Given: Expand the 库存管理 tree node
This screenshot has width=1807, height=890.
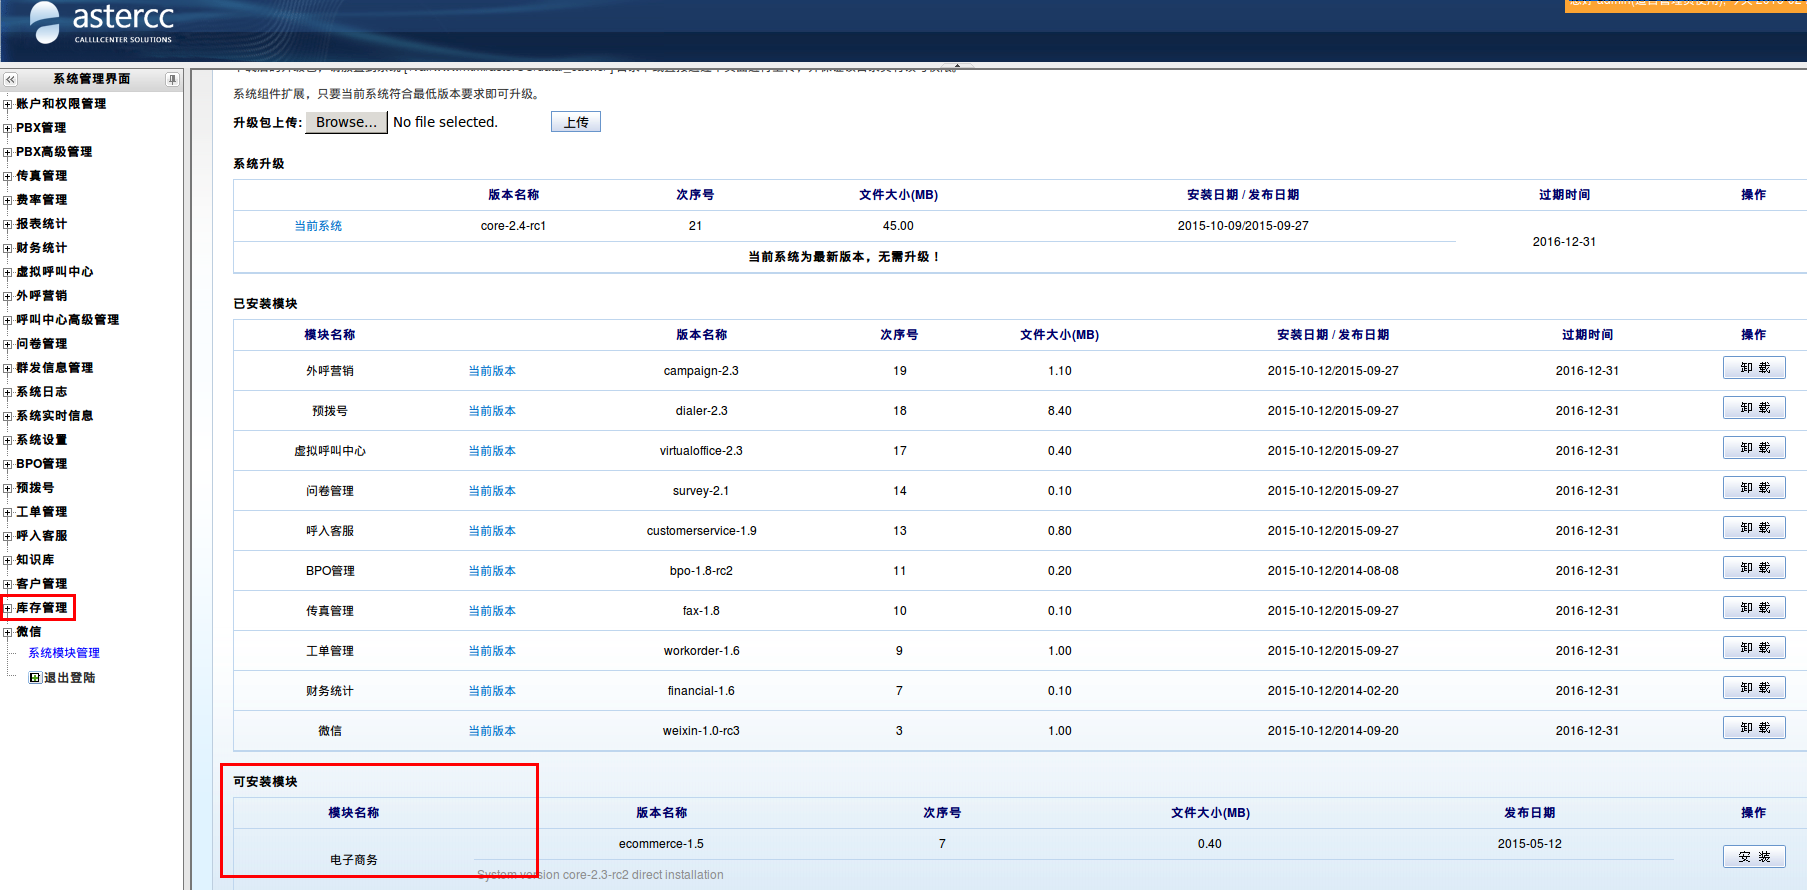Looking at the screenshot, I should coord(8,608).
